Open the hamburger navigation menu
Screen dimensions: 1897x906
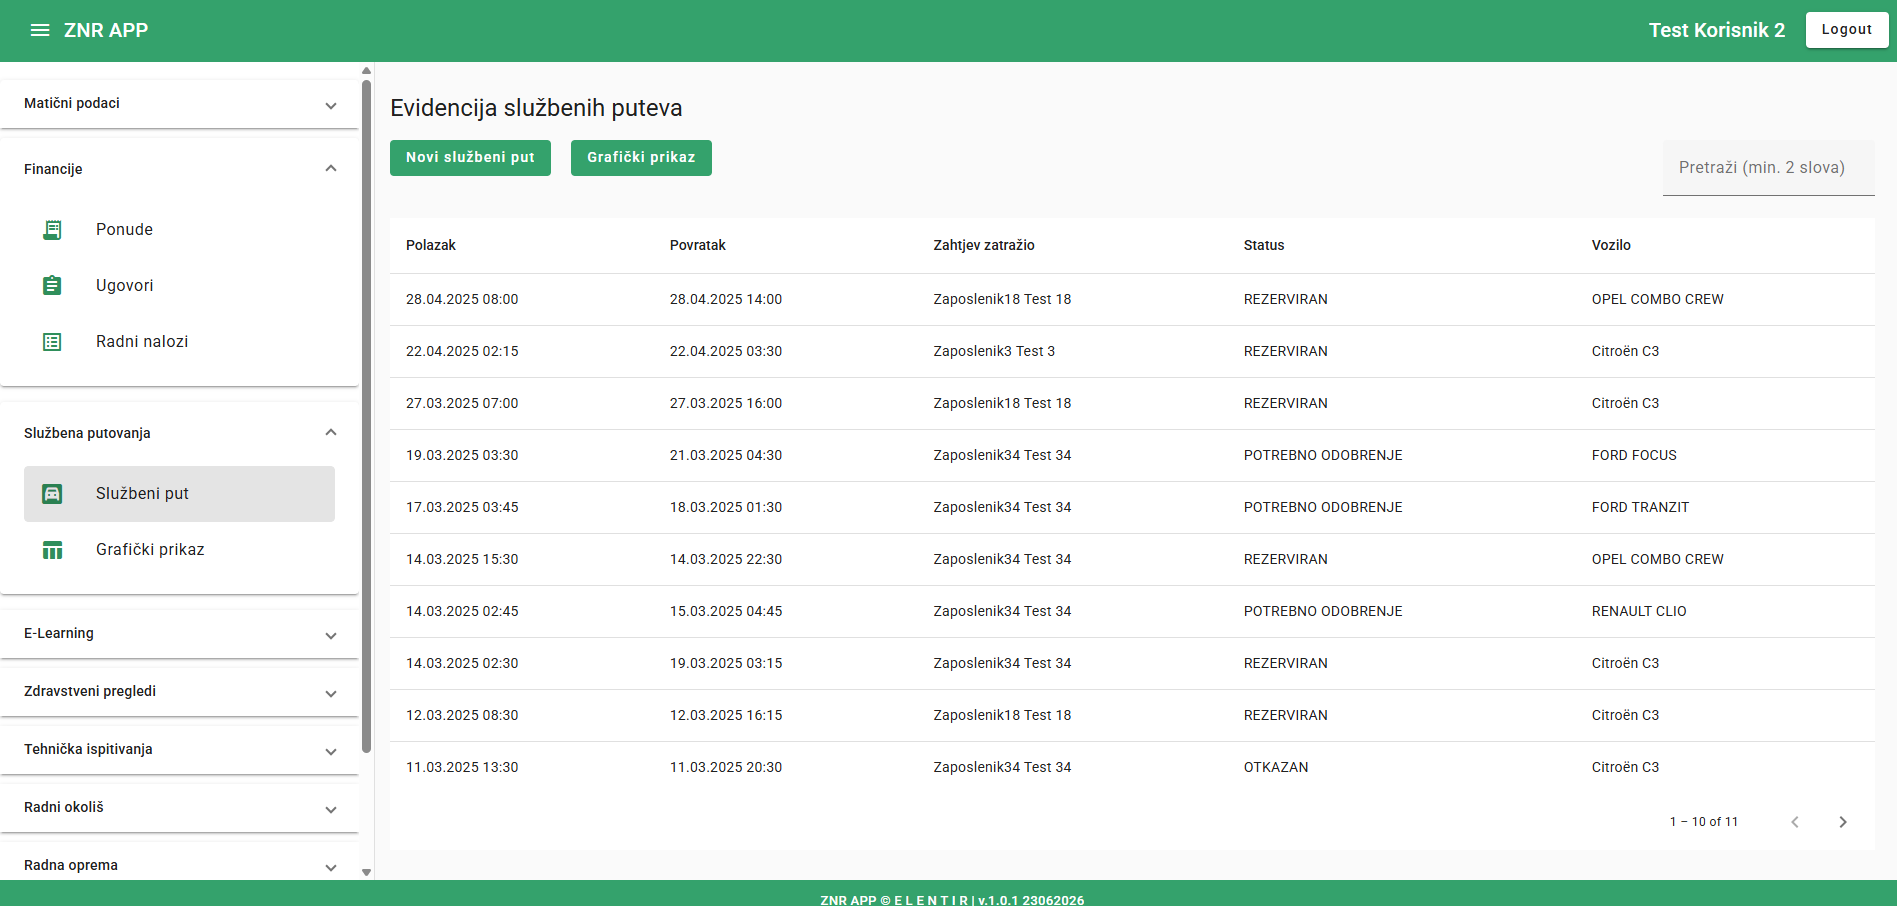tap(40, 30)
